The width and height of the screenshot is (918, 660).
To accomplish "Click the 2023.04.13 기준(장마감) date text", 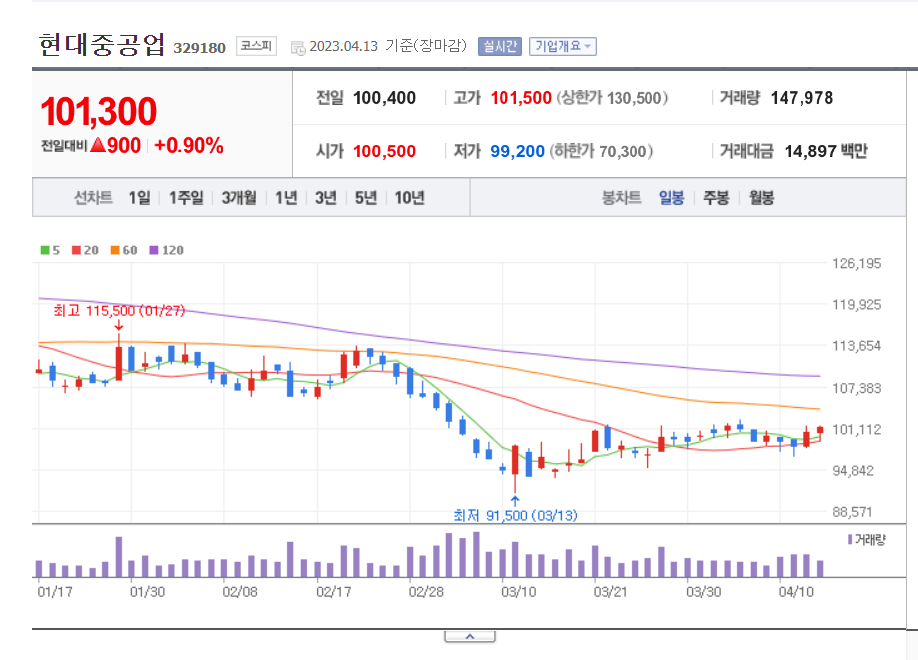I will click(x=388, y=46).
